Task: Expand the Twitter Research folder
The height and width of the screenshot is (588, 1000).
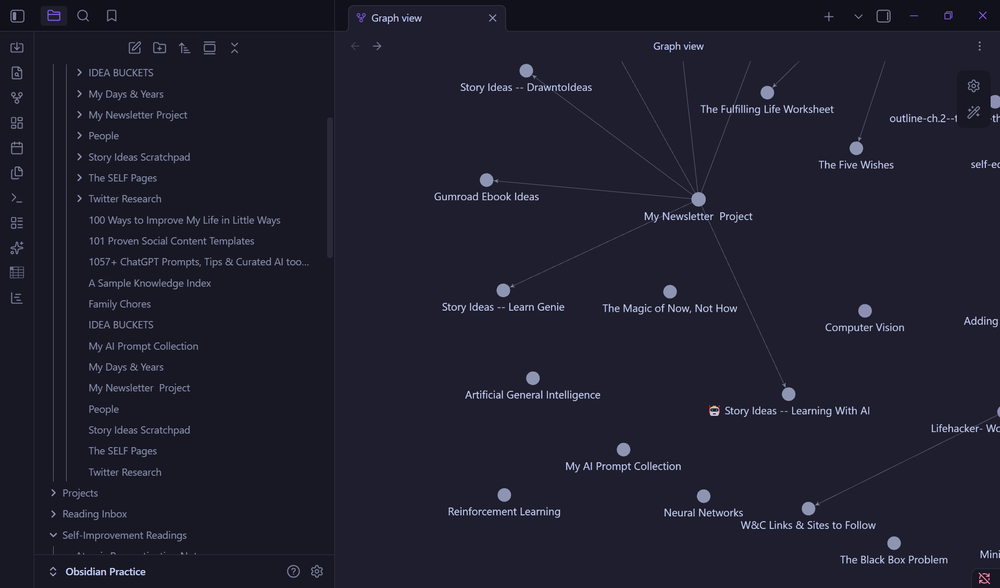Action: 79,199
